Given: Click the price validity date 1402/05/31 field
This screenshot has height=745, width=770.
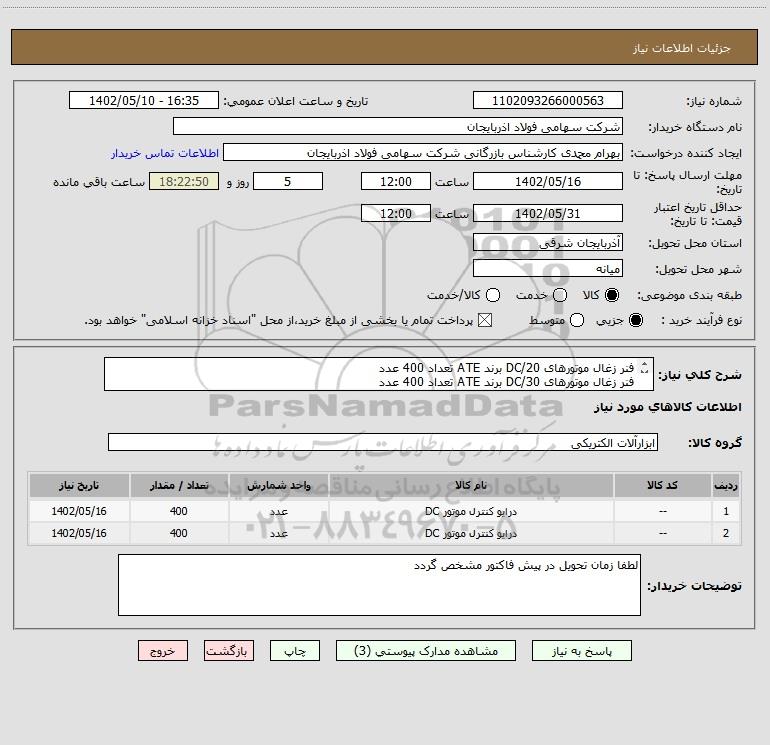Looking at the screenshot, I should pos(548,213).
